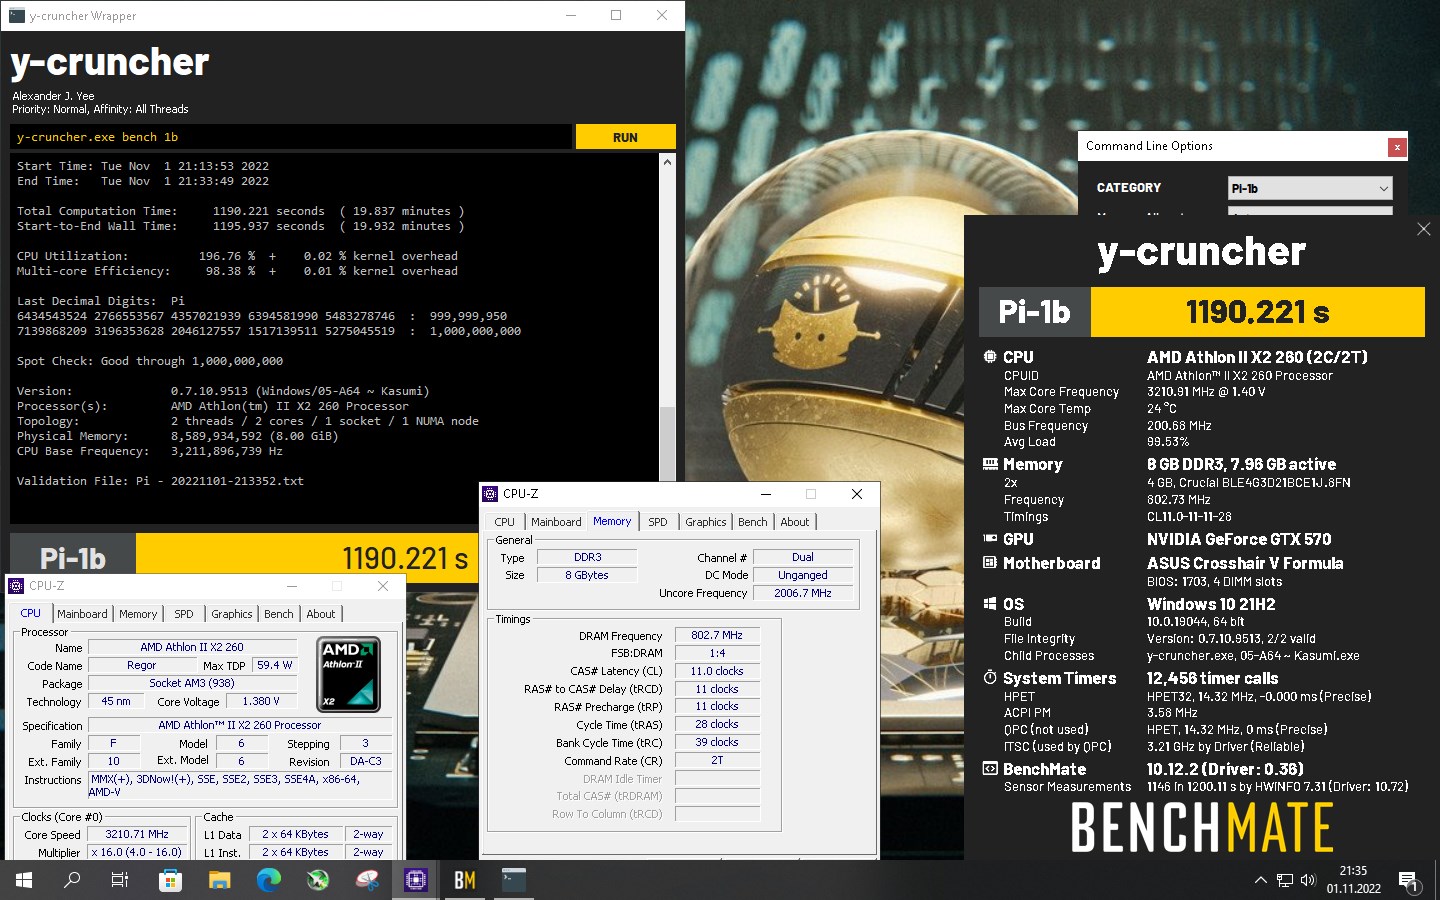1440x900 pixels.
Task: Click the CPU chip icon in BenchMate results
Action: 990,357
